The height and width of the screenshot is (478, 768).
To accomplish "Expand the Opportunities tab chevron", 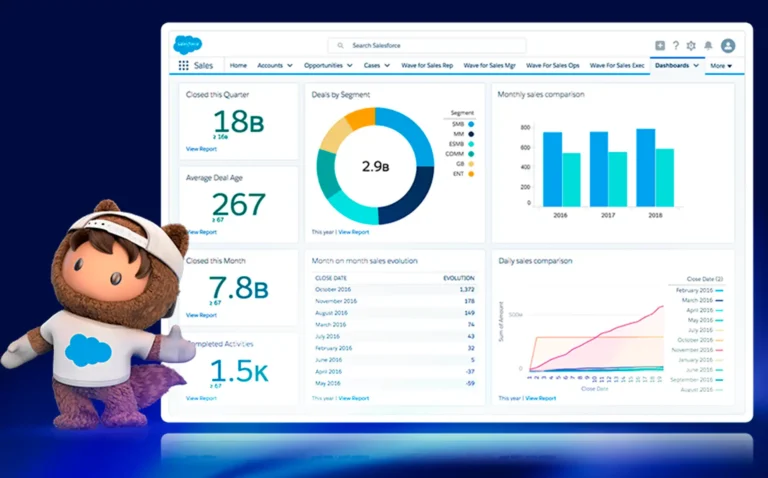I will [x=350, y=66].
